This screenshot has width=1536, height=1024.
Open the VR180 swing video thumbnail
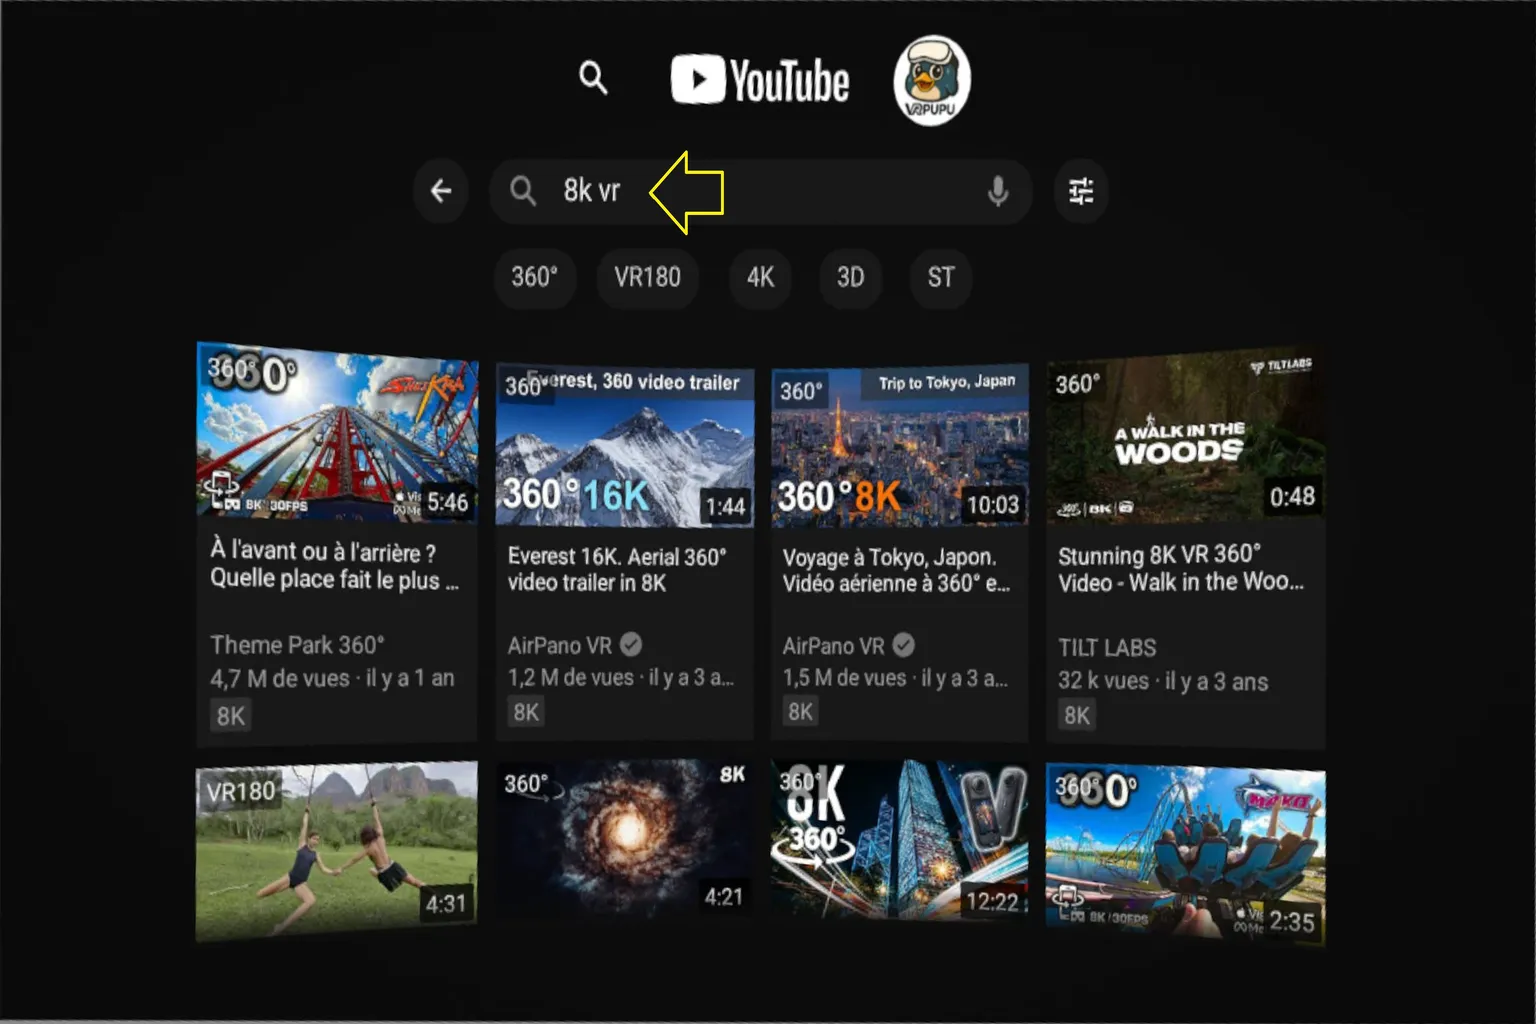click(x=337, y=852)
